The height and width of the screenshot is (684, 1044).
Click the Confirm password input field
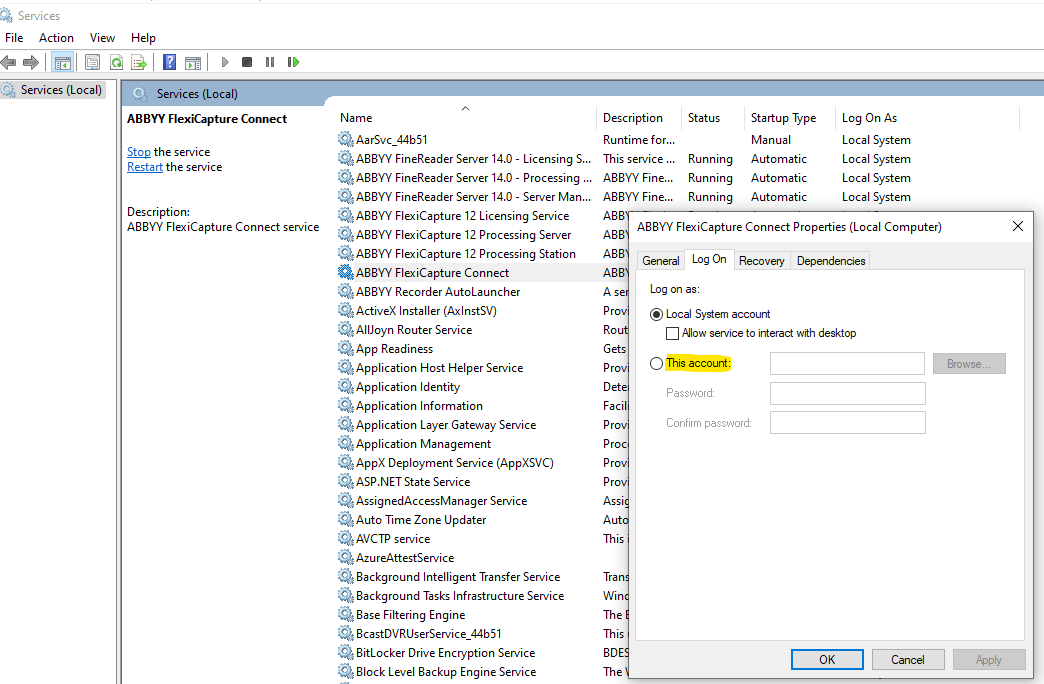[848, 422]
